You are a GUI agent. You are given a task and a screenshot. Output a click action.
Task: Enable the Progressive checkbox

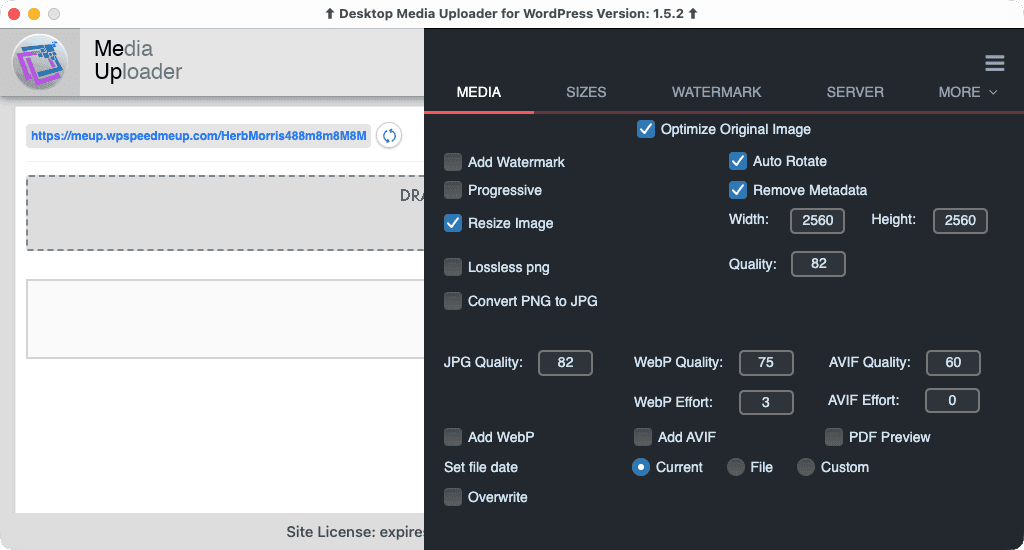pyautogui.click(x=453, y=190)
